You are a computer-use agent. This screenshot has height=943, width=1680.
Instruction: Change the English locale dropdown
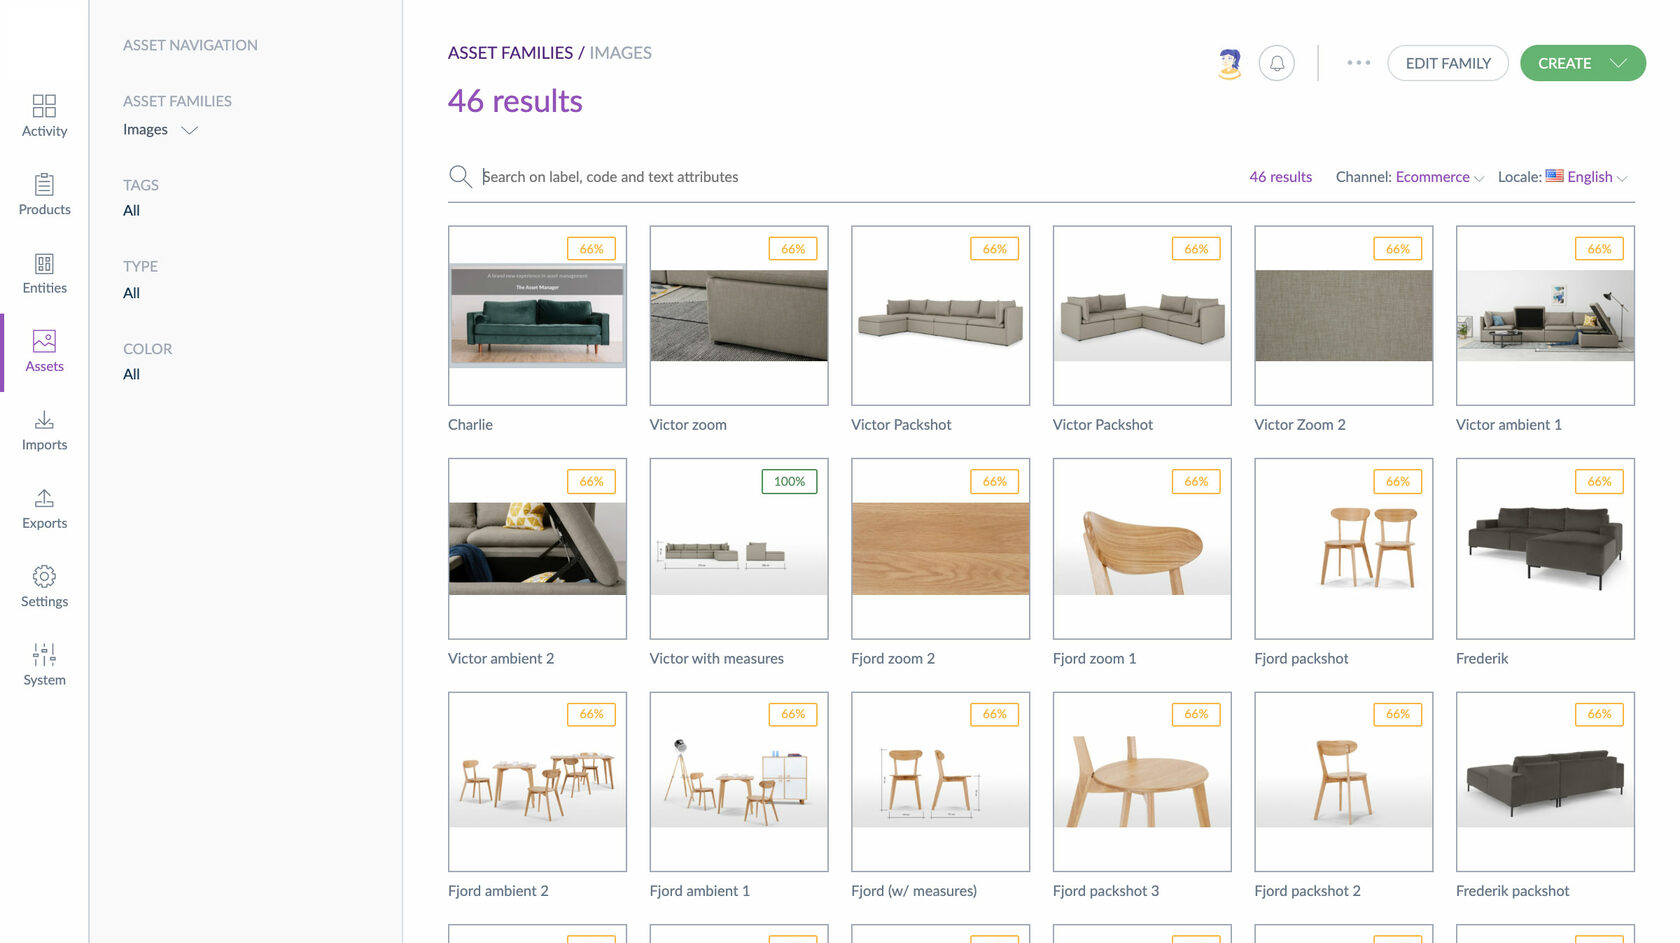pyautogui.click(x=1587, y=177)
